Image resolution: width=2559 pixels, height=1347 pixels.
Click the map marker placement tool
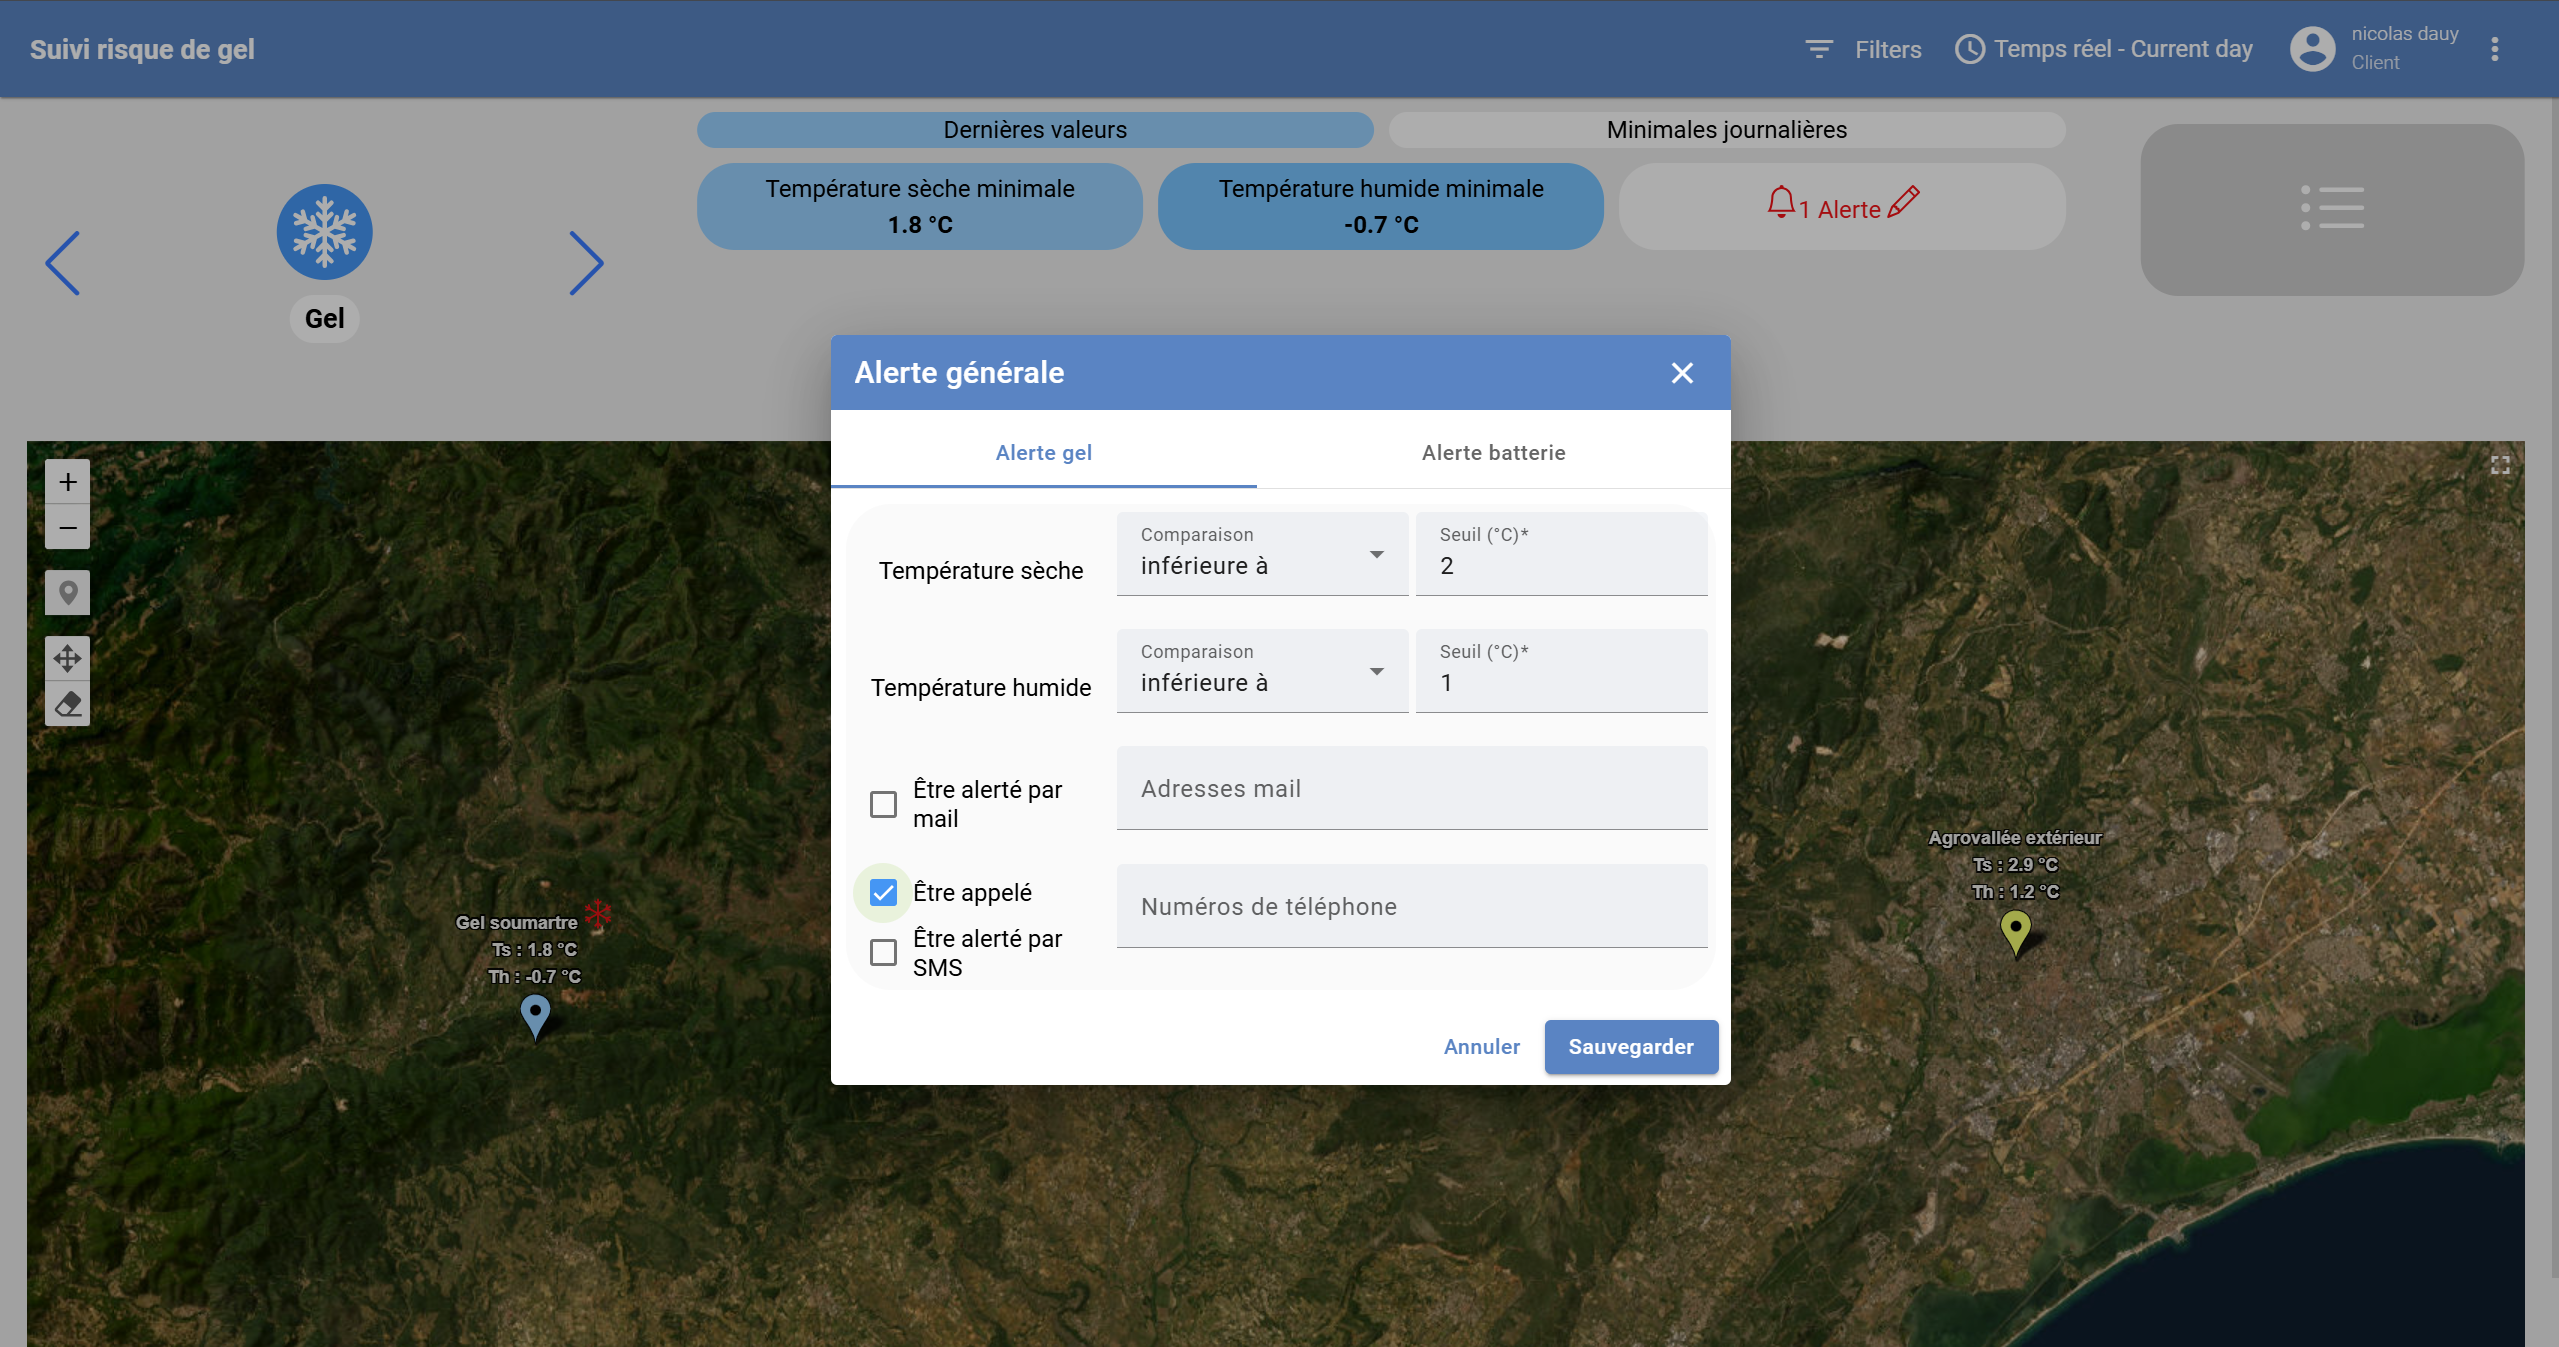67,593
